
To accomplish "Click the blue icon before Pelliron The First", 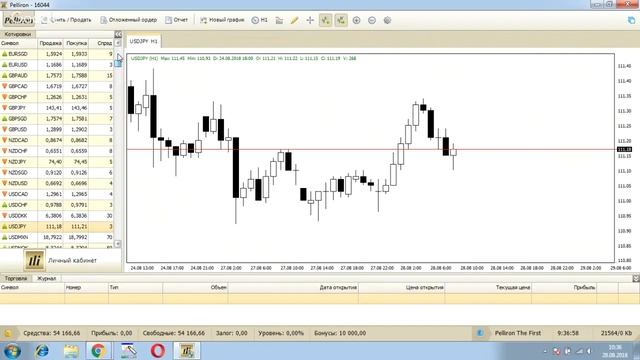I will point(480,333).
